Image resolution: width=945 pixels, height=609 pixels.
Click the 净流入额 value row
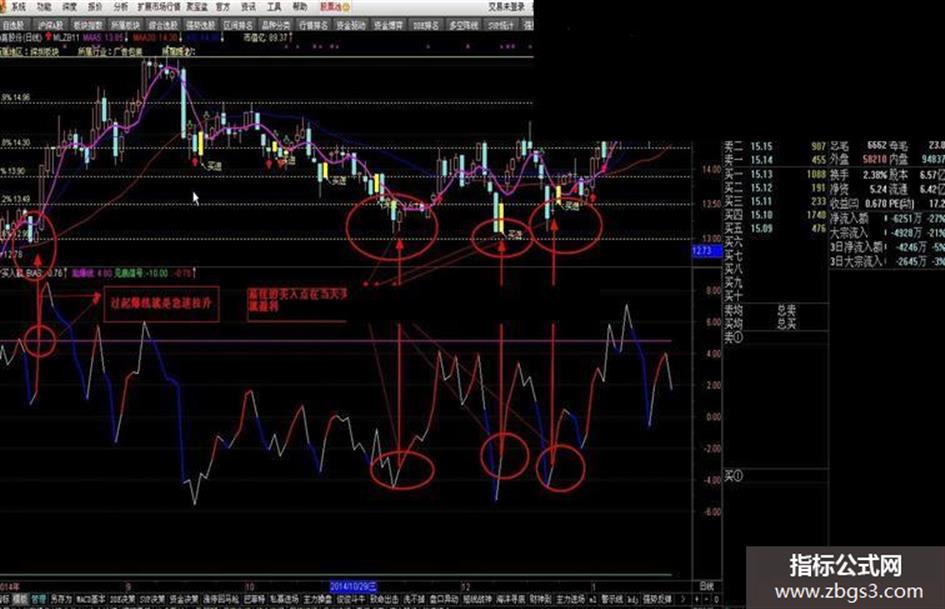coord(887,218)
